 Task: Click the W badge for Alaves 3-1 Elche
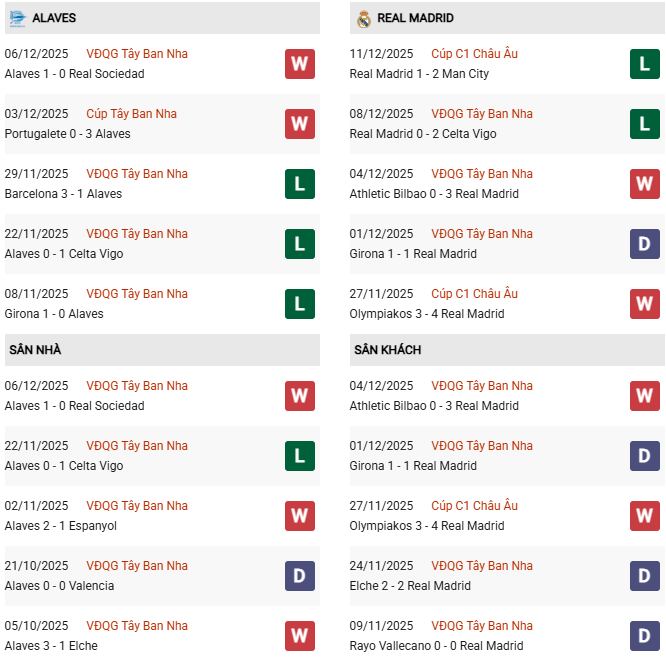[x=299, y=636]
